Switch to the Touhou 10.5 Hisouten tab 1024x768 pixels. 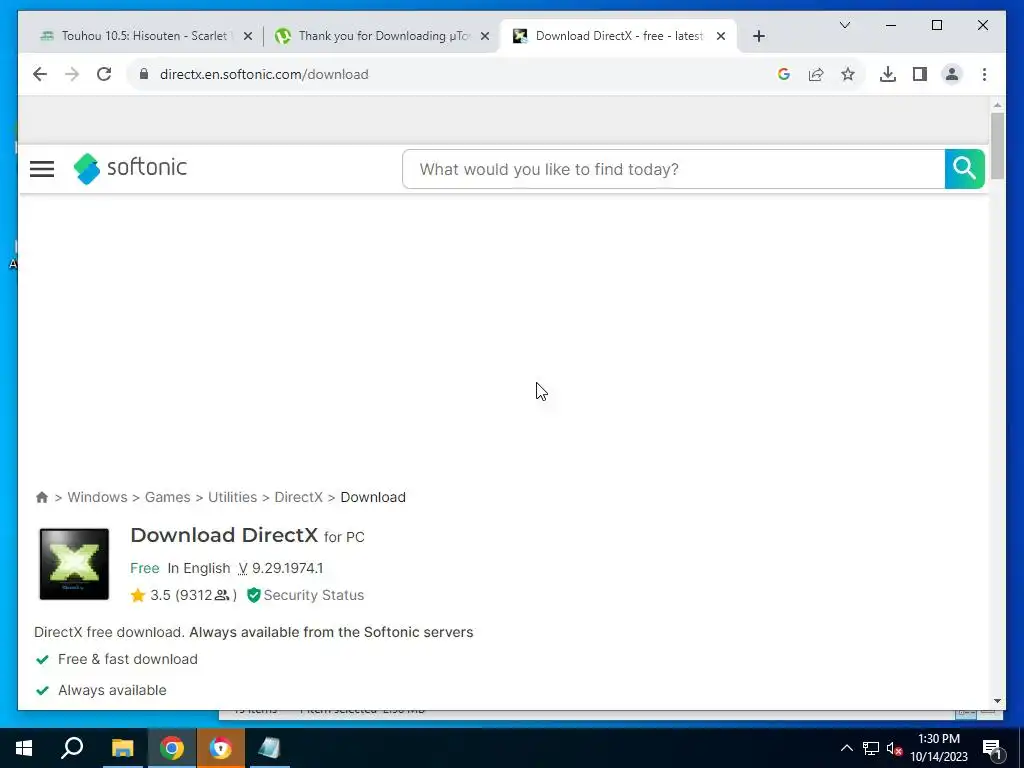[x=146, y=36]
